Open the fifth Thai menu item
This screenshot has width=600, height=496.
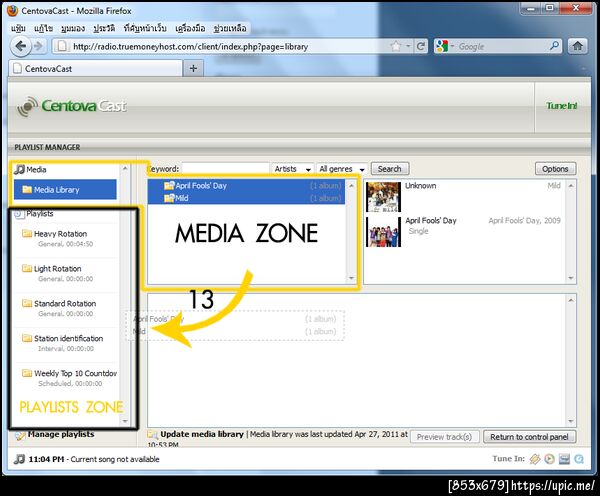click(145, 28)
